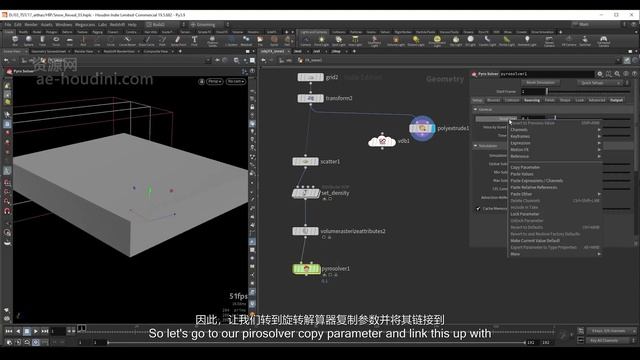The height and width of the screenshot is (360, 640).
Task: Open parameter pane gear settings menu
Action: [x=600, y=74]
